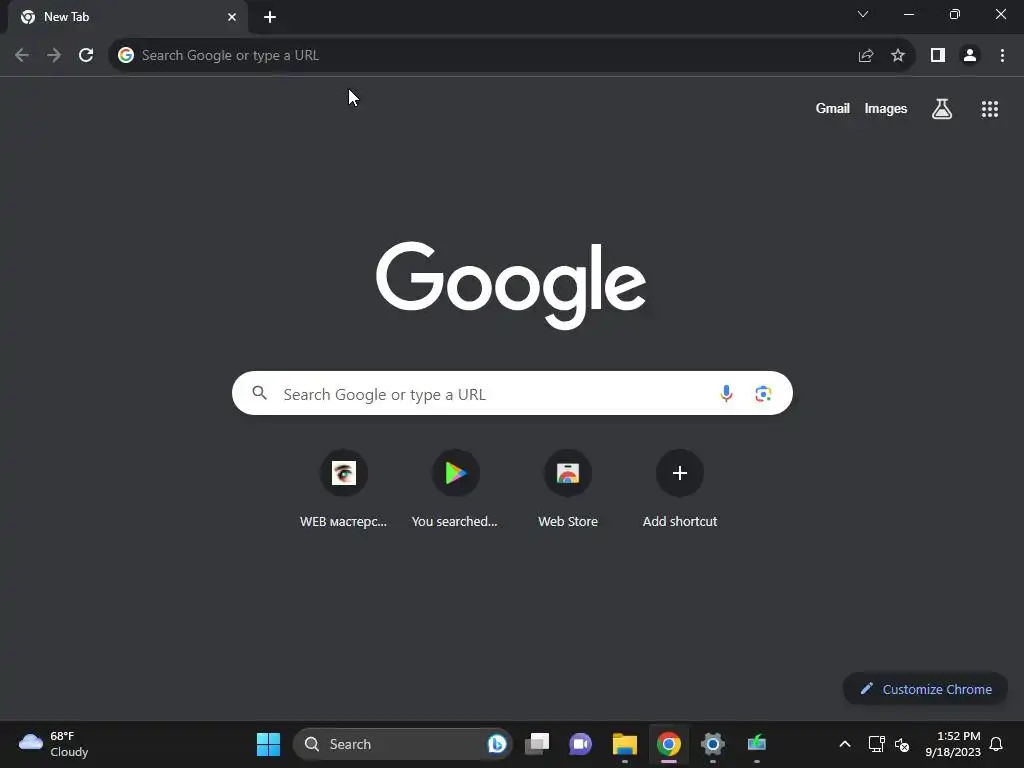Viewport: 1024px width, 768px height.
Task: Open File Explorer from the taskbar
Action: [624, 744]
